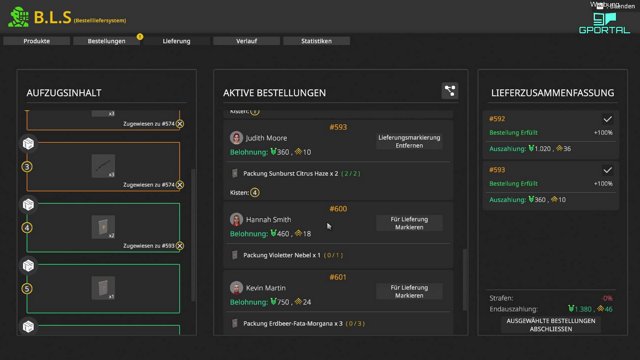Click Hannah Smith's avatar
The image size is (640, 360).
pyautogui.click(x=236, y=220)
